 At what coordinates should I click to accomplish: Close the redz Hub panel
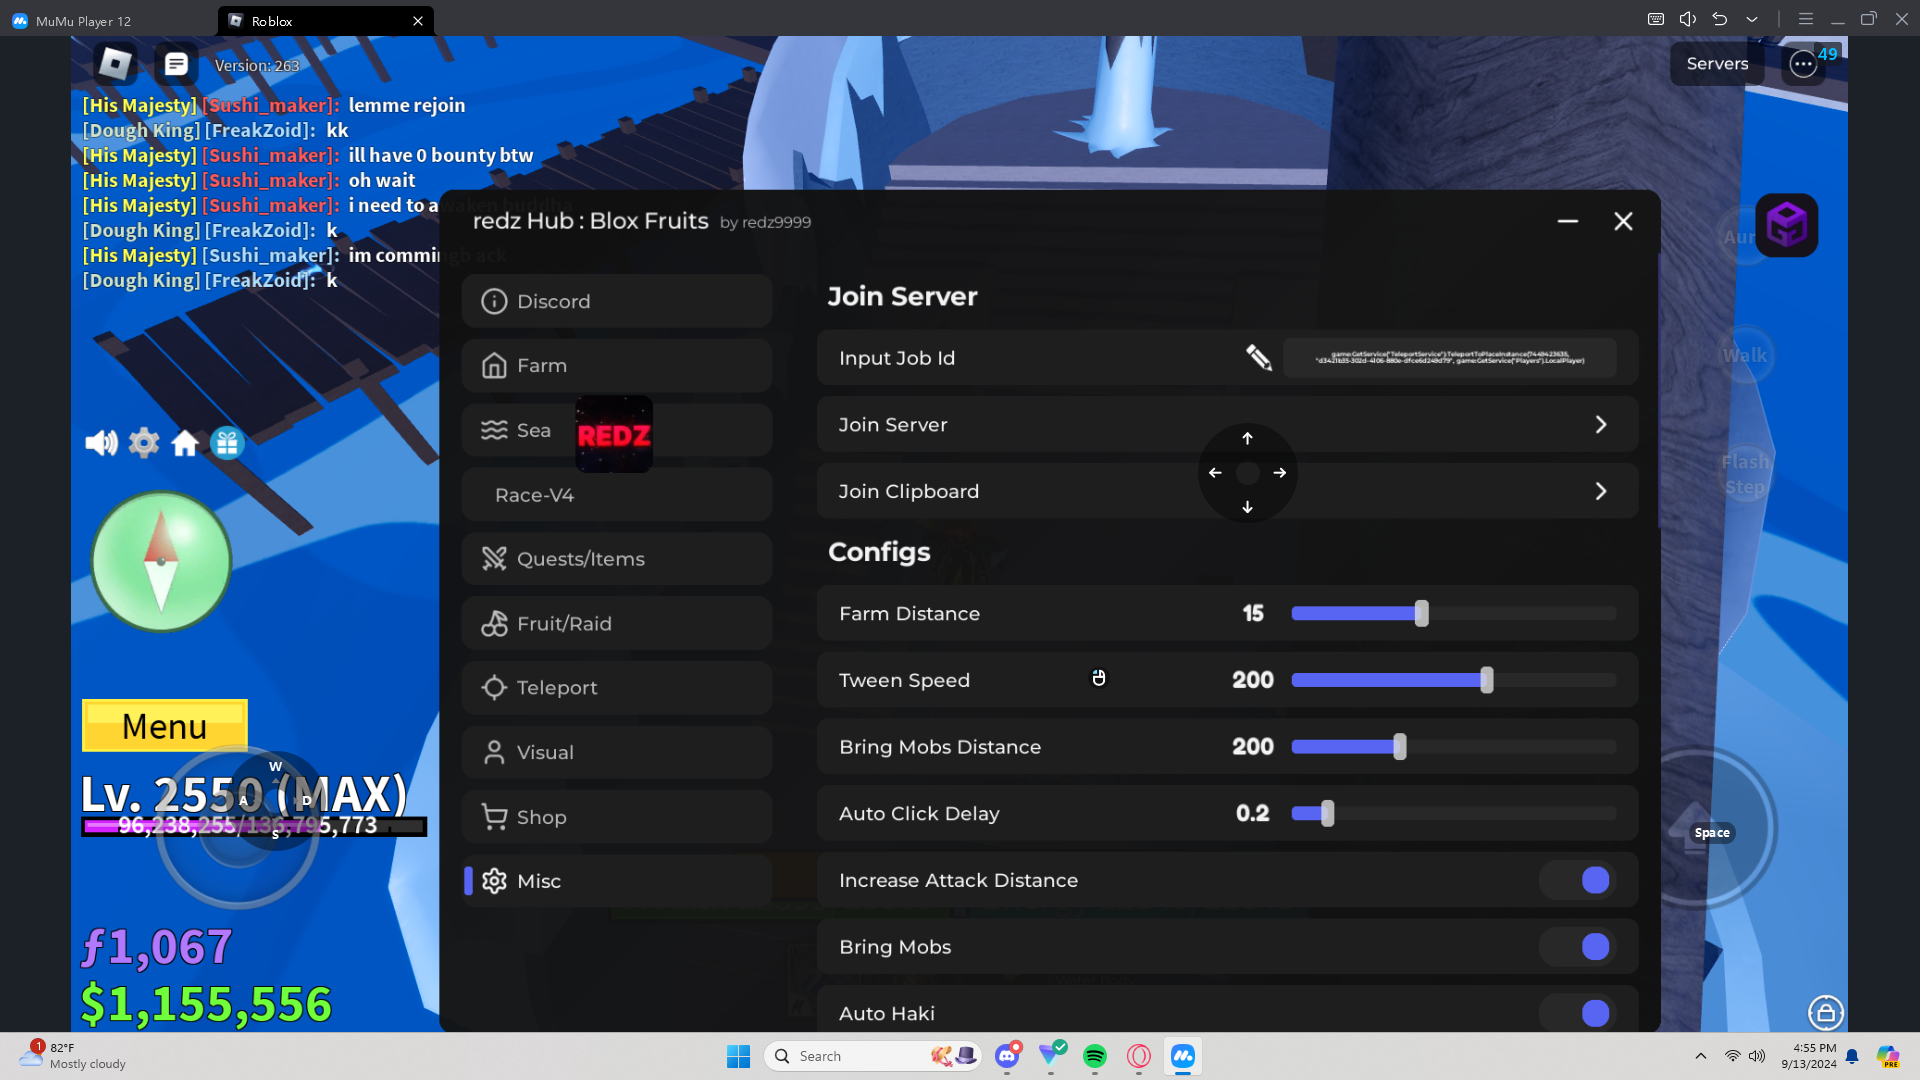(x=1623, y=221)
